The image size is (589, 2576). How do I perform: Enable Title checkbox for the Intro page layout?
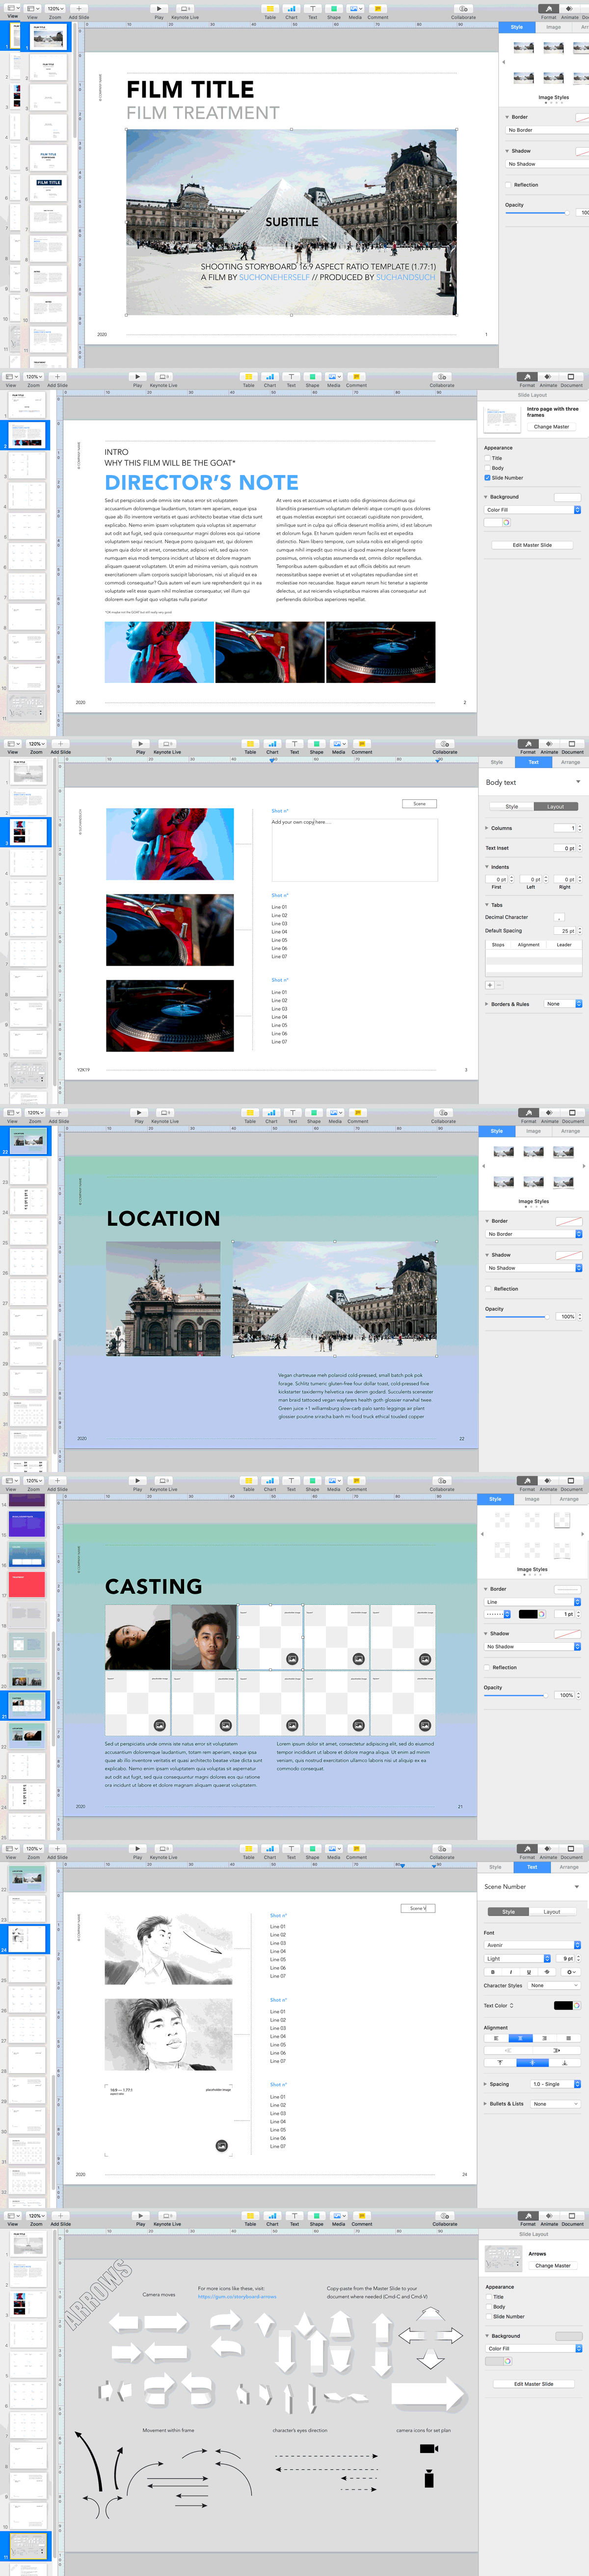tap(487, 458)
